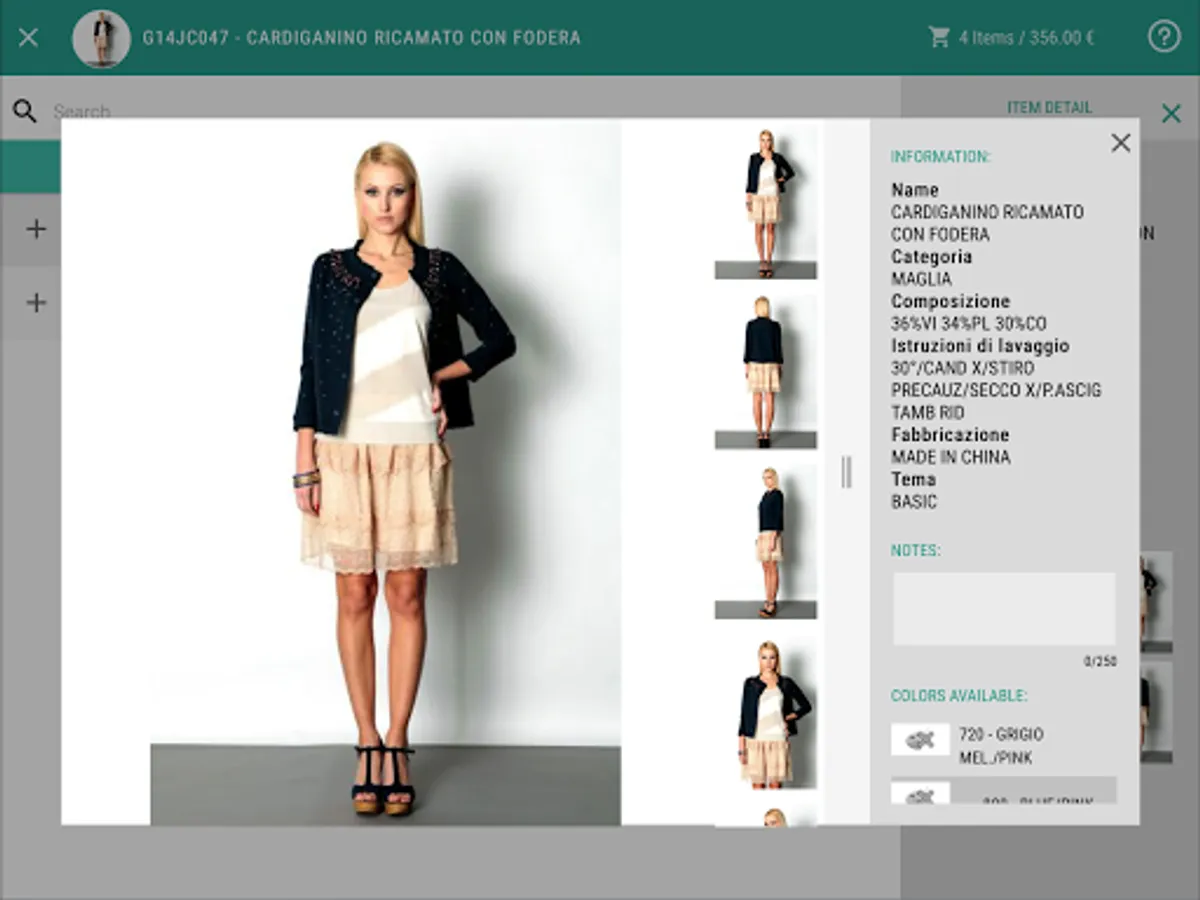Click the NOTES heading
This screenshot has height=900, width=1200.
click(x=916, y=550)
